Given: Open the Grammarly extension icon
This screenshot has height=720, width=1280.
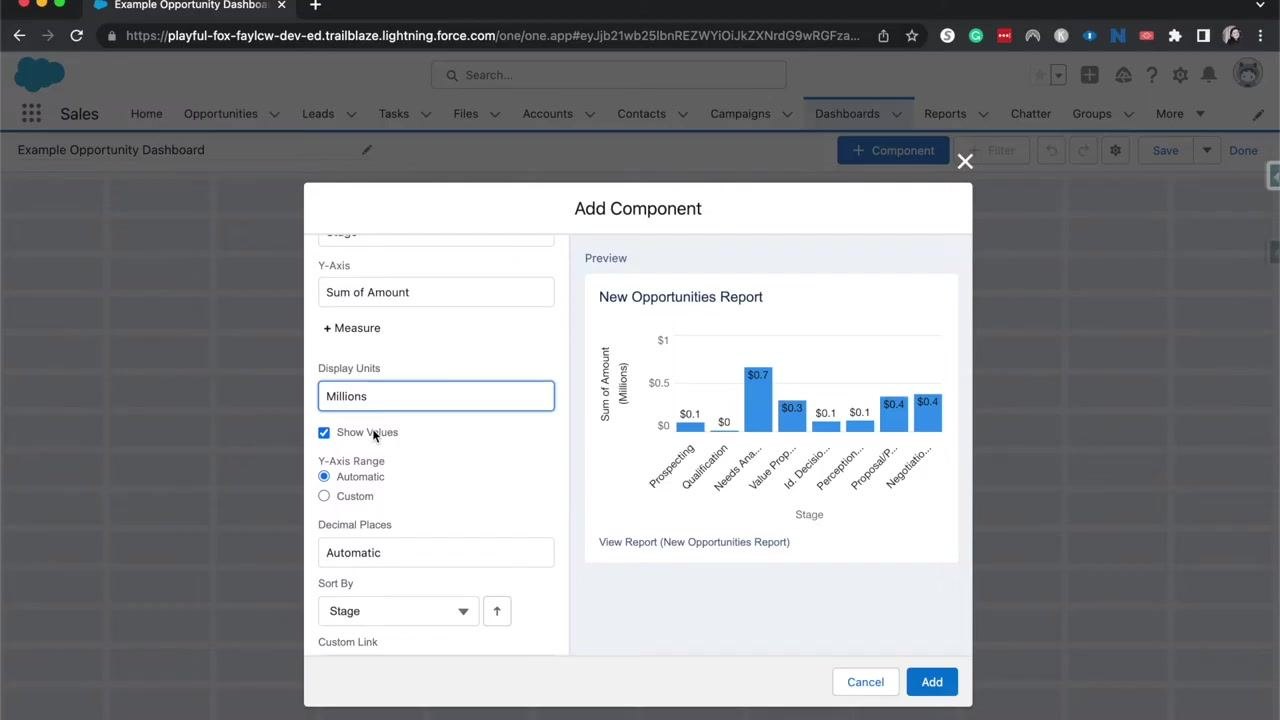Looking at the screenshot, I should (x=975, y=35).
